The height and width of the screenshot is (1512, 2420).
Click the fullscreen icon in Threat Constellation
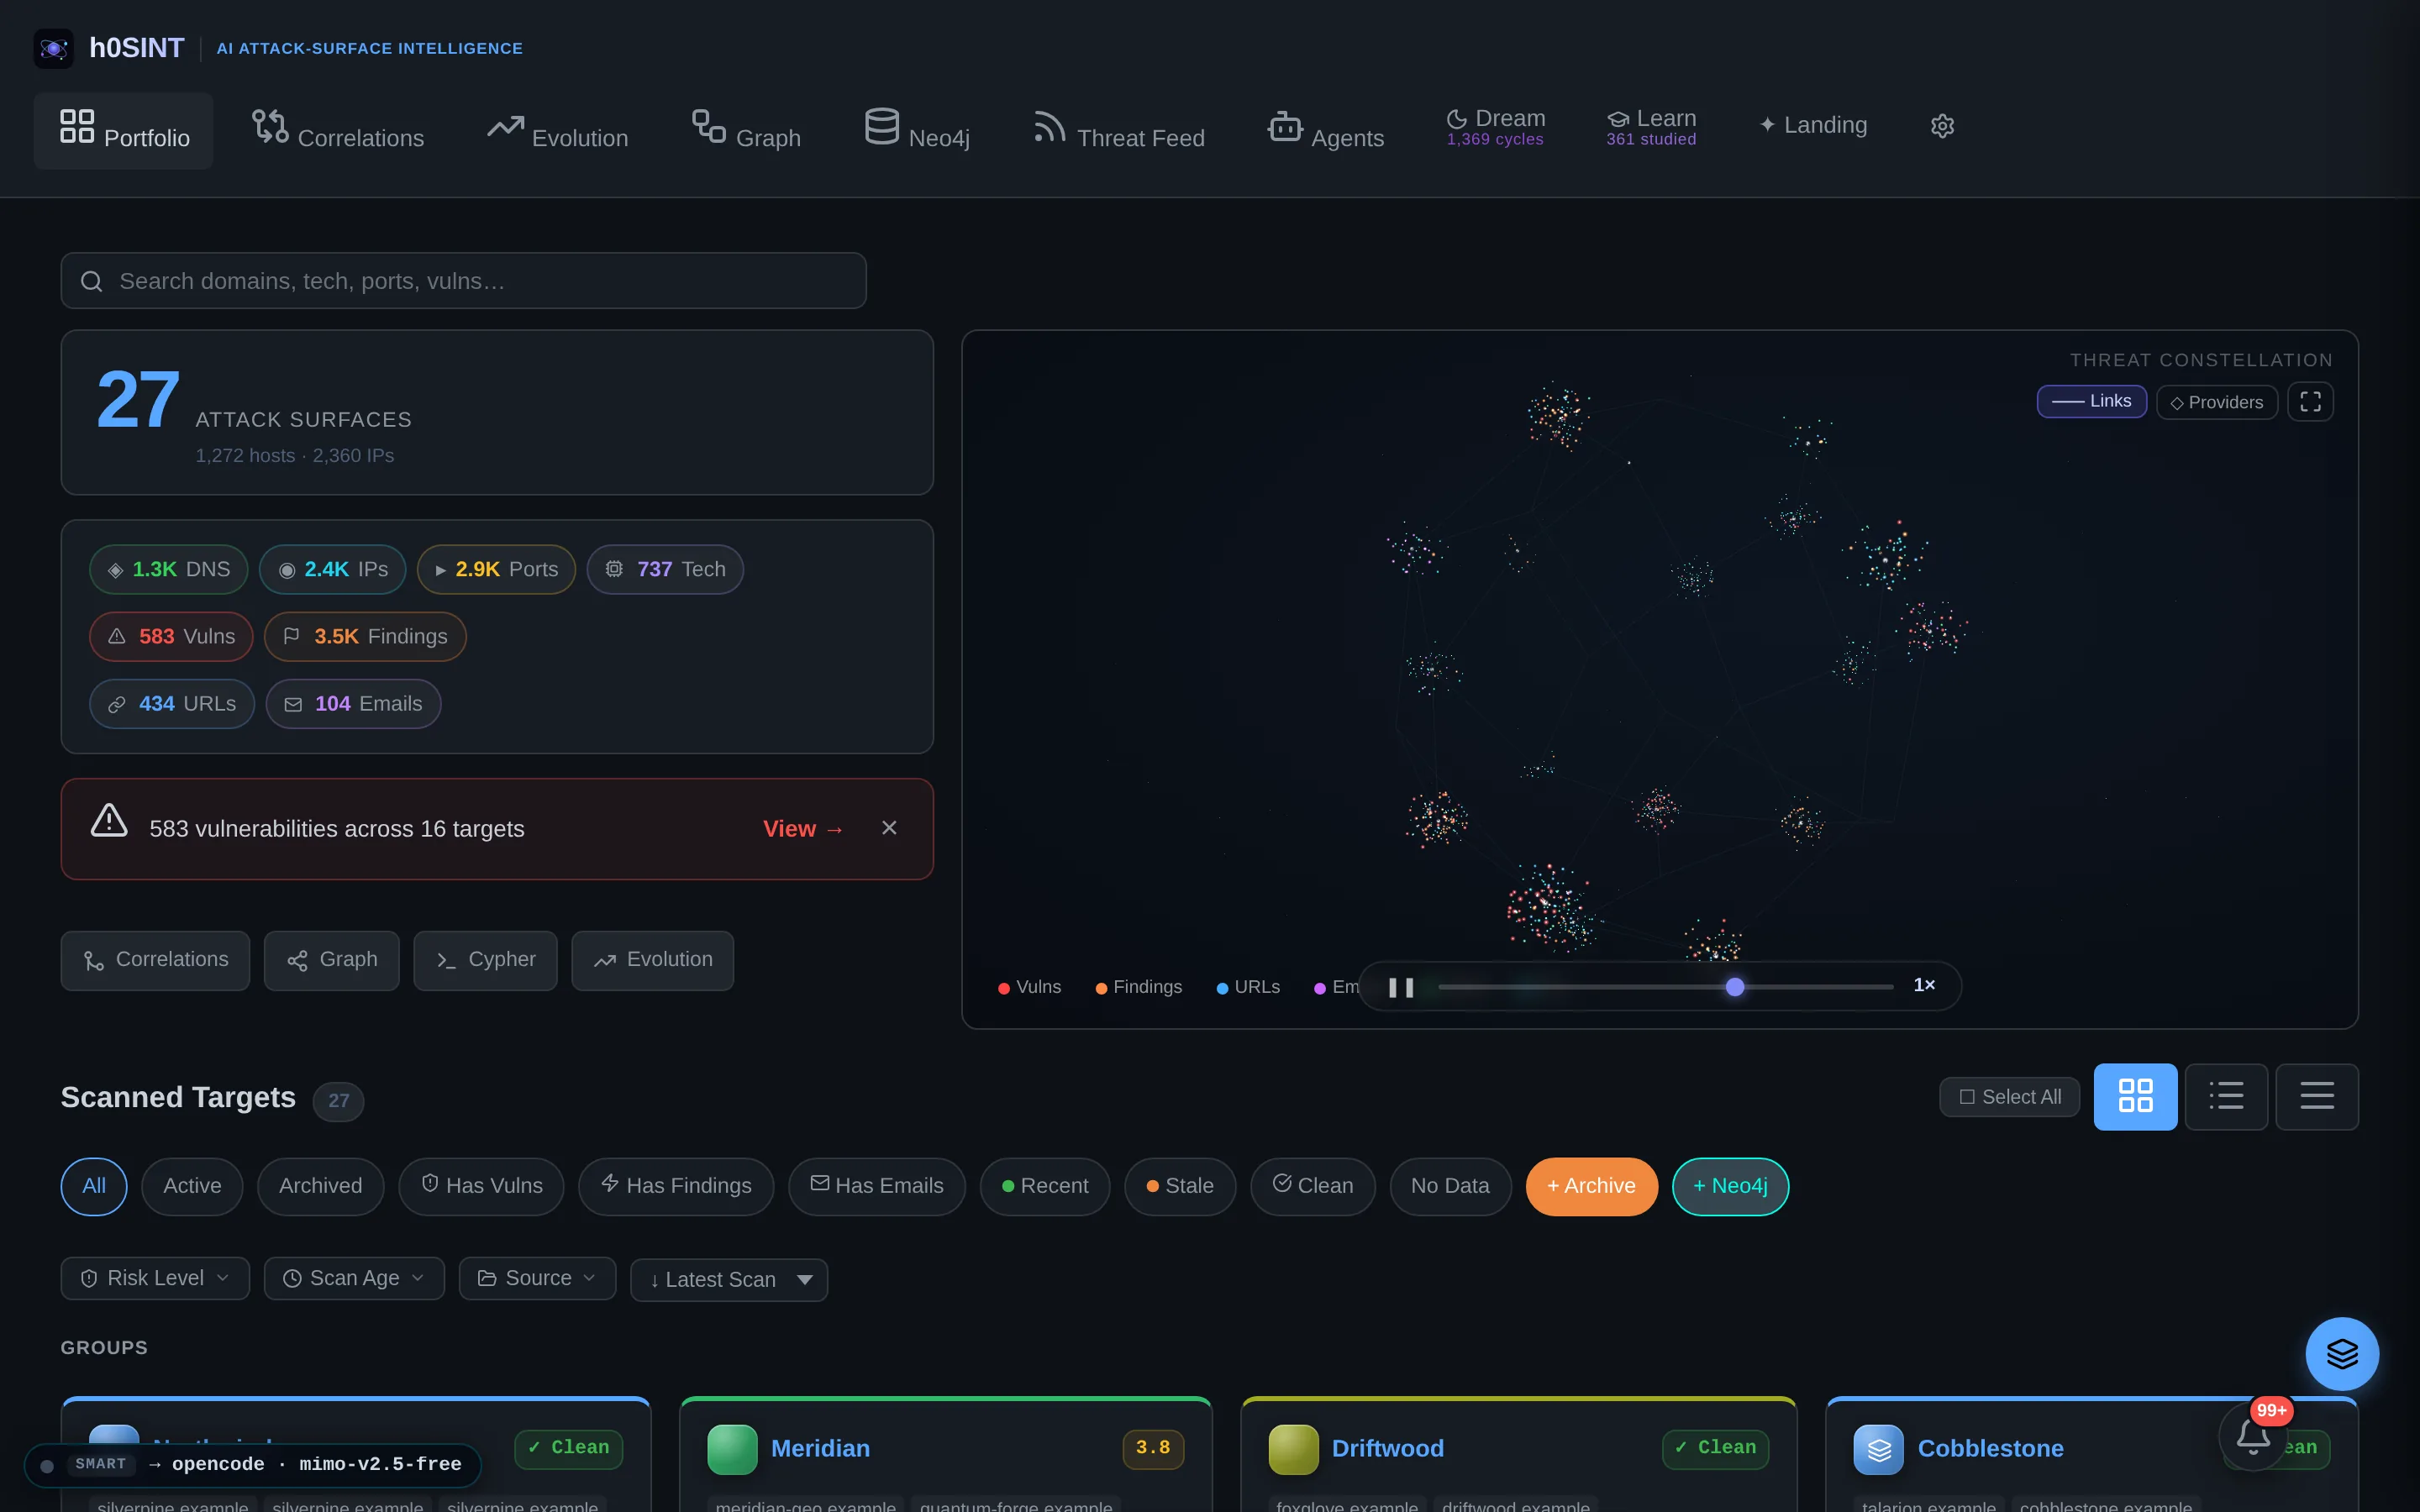pos(2310,402)
